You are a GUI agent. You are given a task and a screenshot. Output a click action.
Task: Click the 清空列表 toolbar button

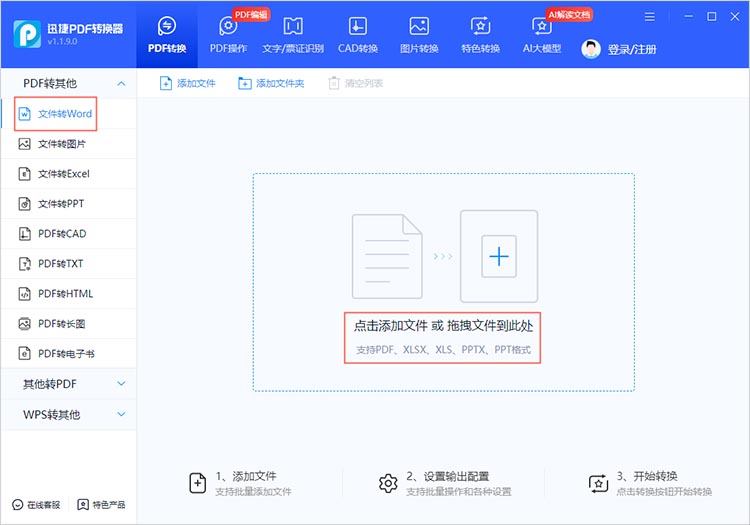[355, 84]
